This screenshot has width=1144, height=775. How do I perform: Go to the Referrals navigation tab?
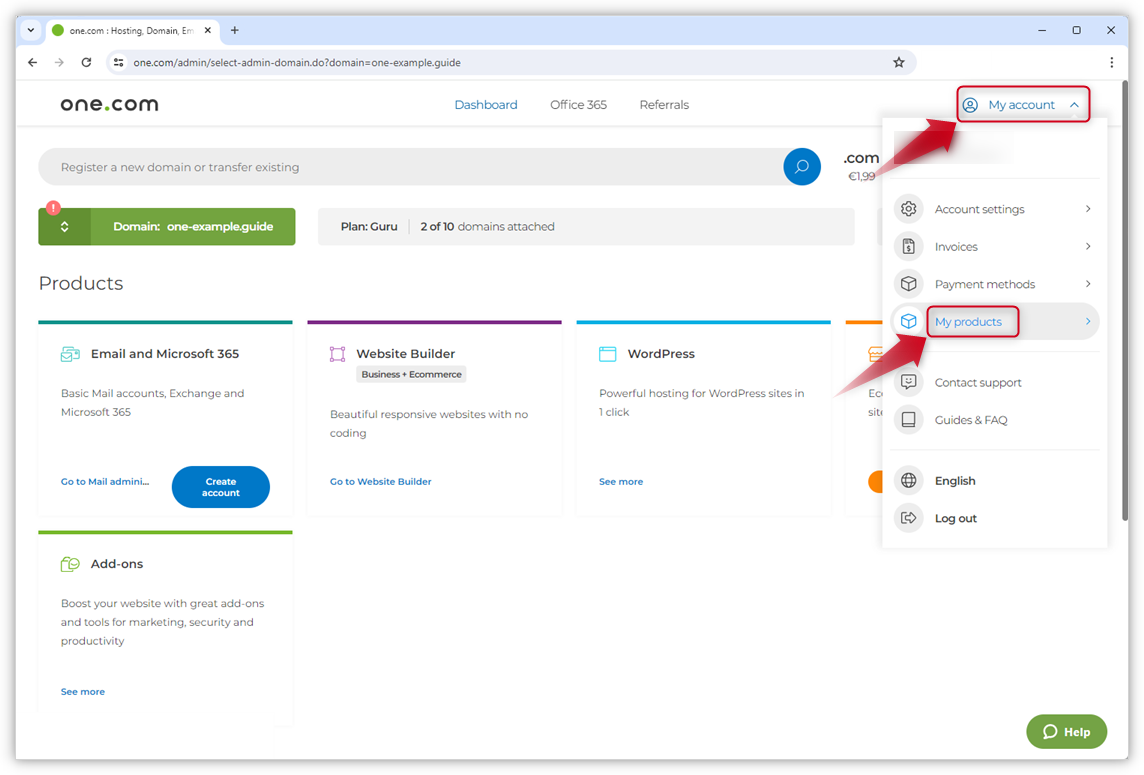[x=664, y=105]
